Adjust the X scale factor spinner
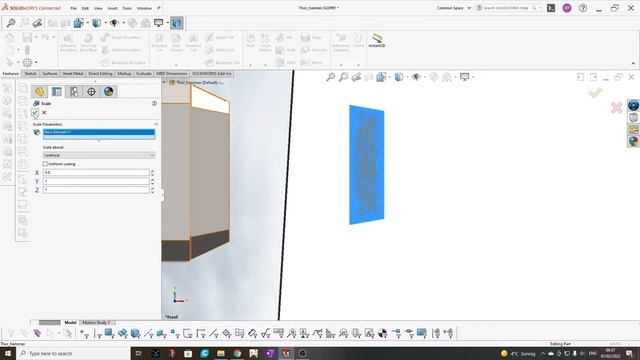 pyautogui.click(x=153, y=173)
